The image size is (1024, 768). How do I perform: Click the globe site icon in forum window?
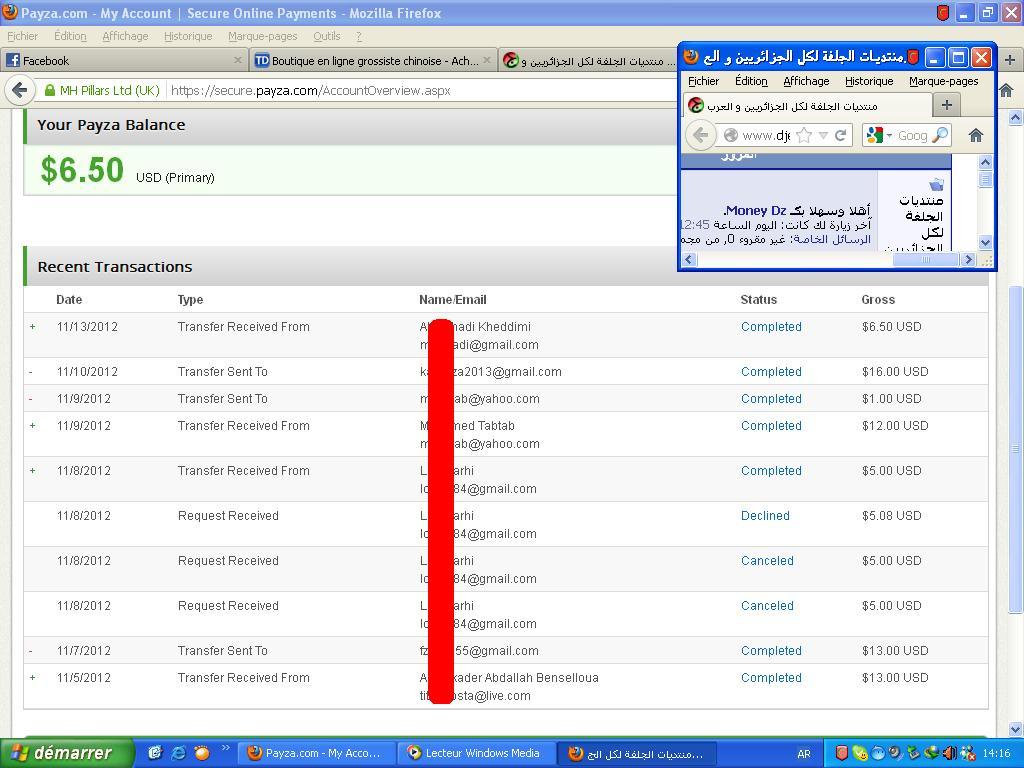point(730,135)
